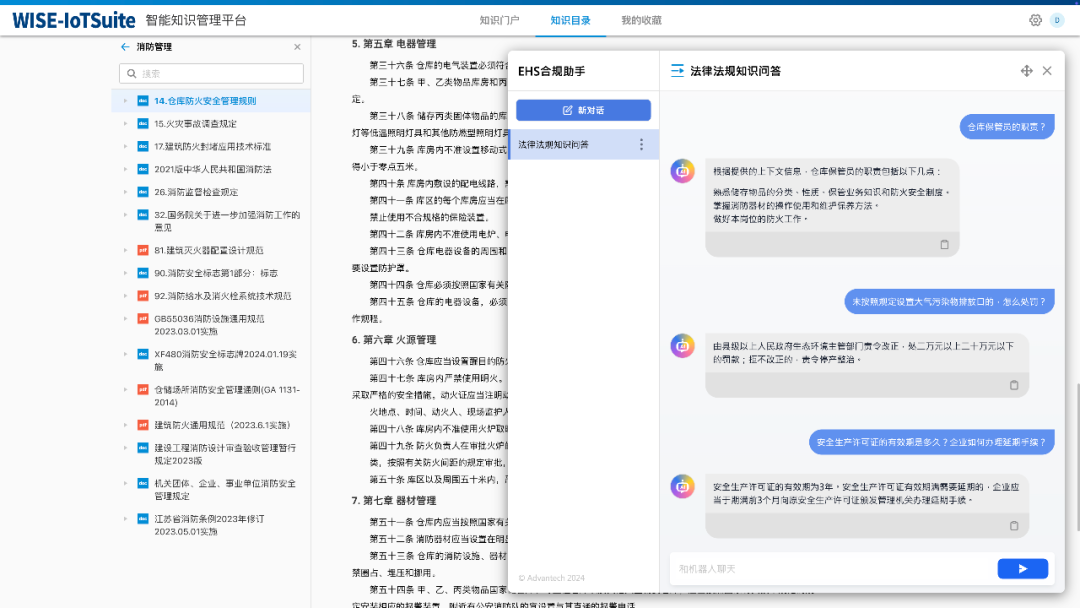Screen dimensions: 1080x608
Task: Expand 15.火灾事故调查规定 tree node
Action: click(x=125, y=123)
